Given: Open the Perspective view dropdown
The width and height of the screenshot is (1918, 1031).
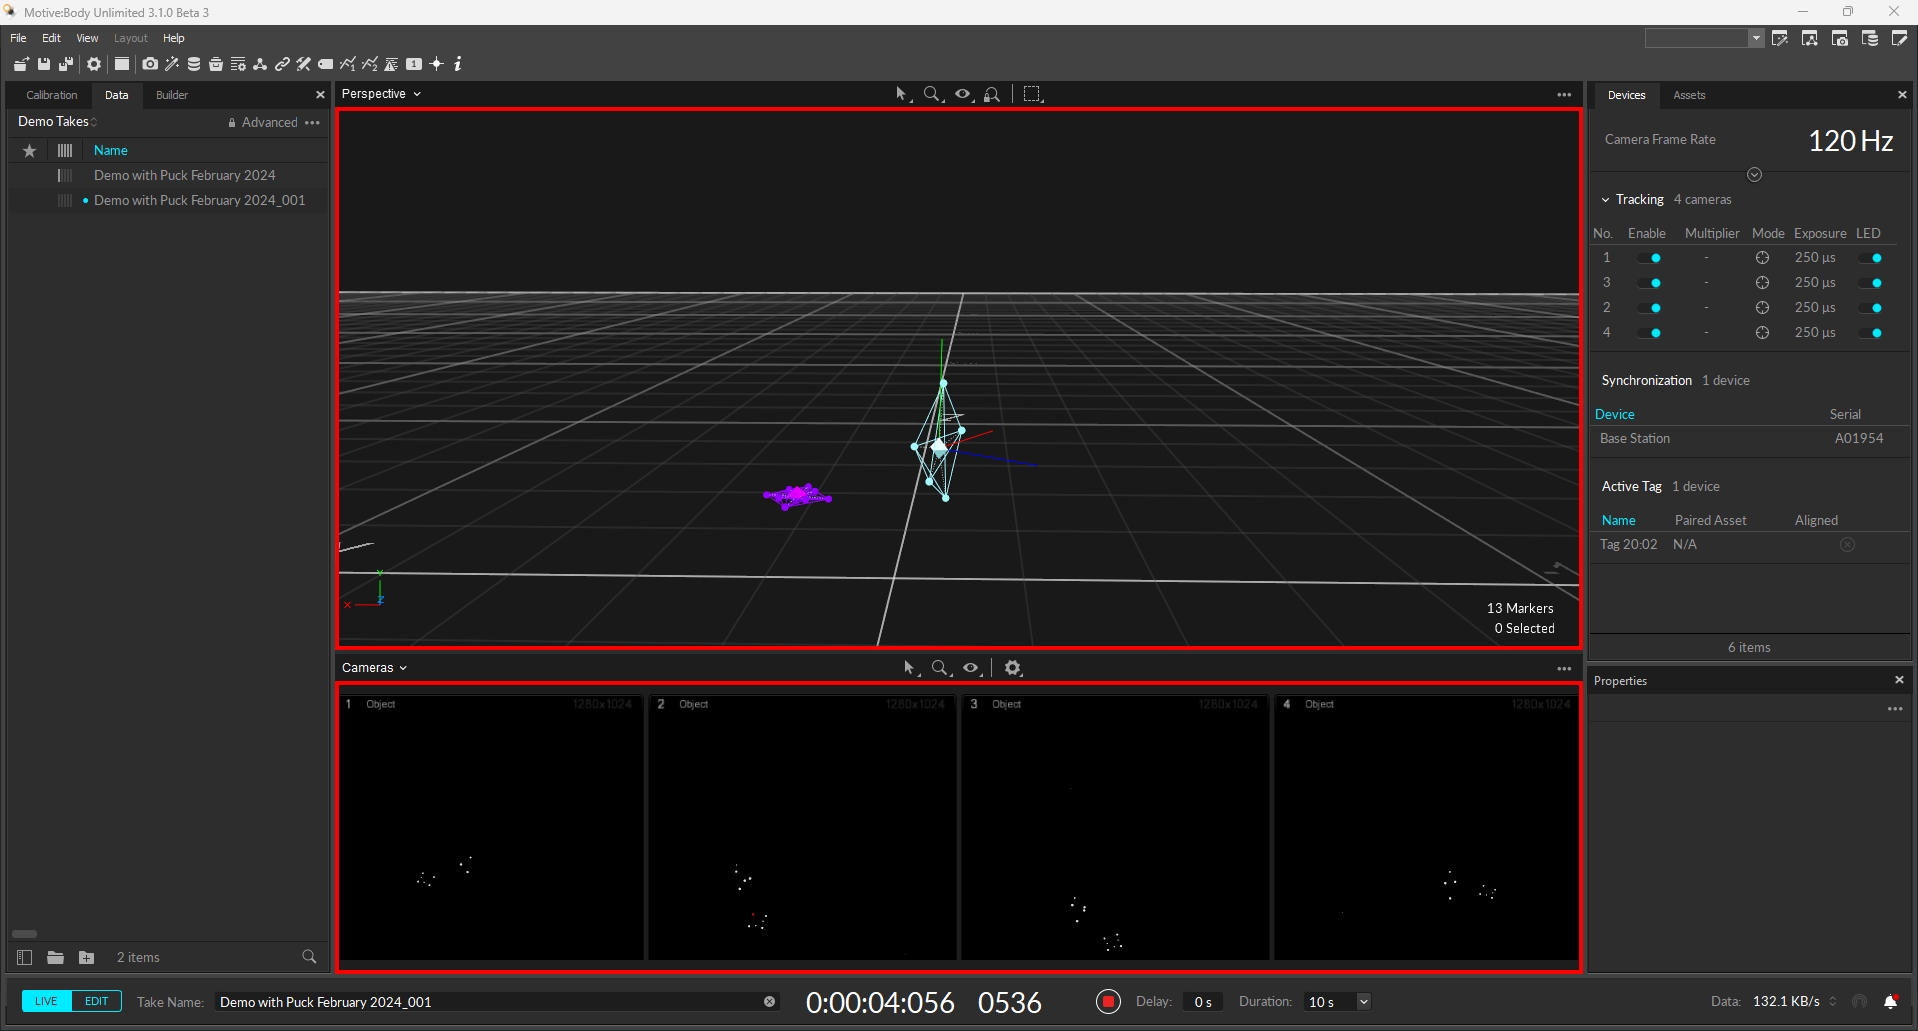Looking at the screenshot, I should (381, 94).
